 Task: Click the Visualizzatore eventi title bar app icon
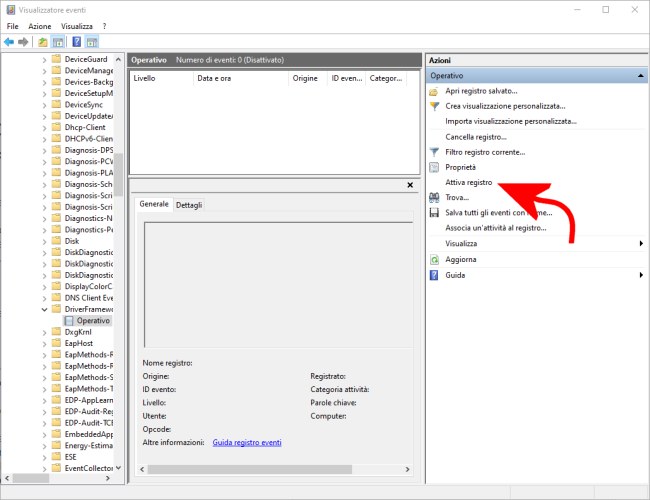click(11, 10)
